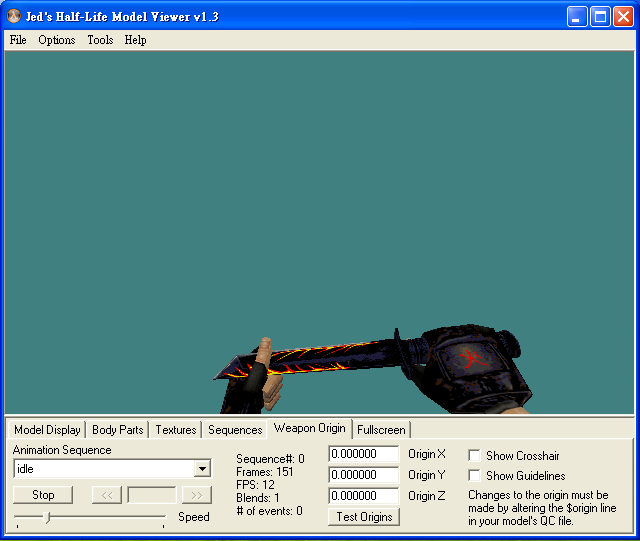Viewport: 640px width, 541px height.
Task: Click the 'FPS: 12' text
Action: pyautogui.click(x=255, y=485)
